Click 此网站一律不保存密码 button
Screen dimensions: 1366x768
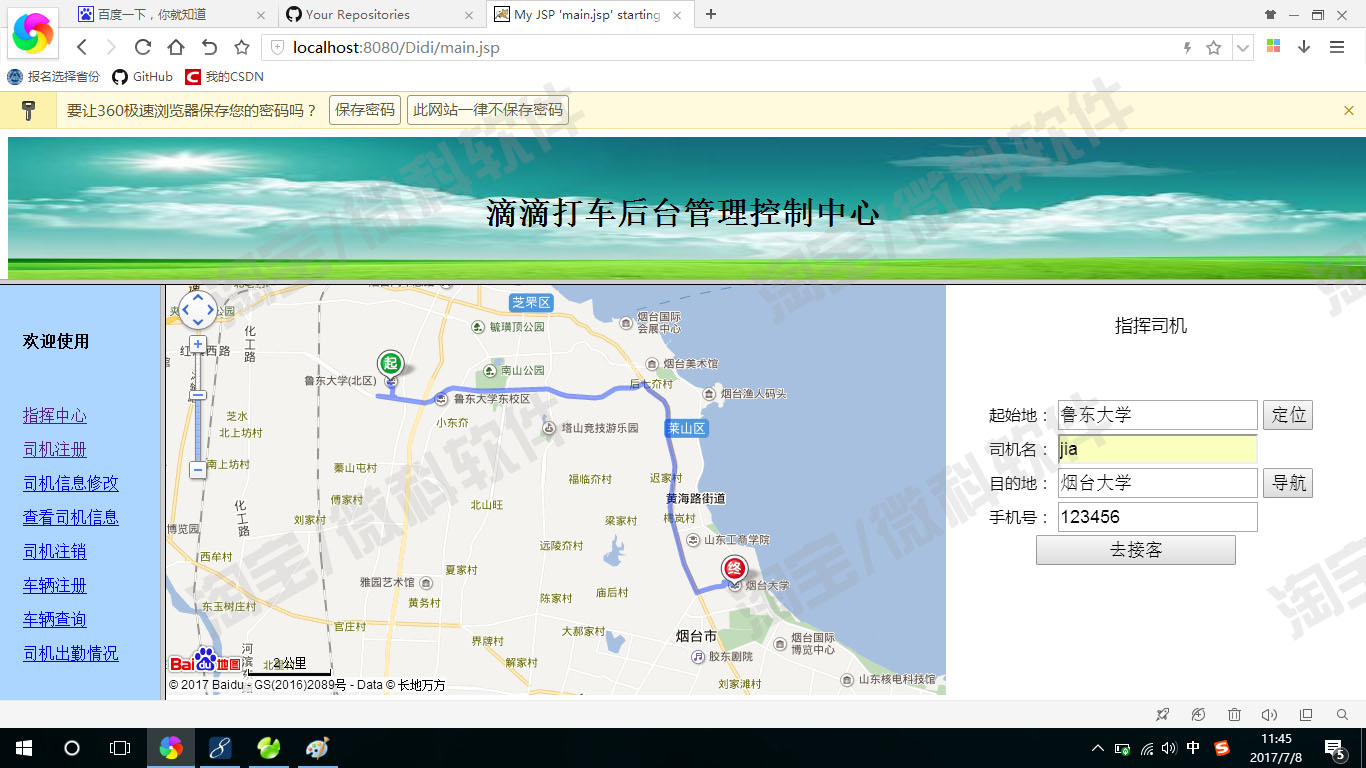(x=488, y=110)
